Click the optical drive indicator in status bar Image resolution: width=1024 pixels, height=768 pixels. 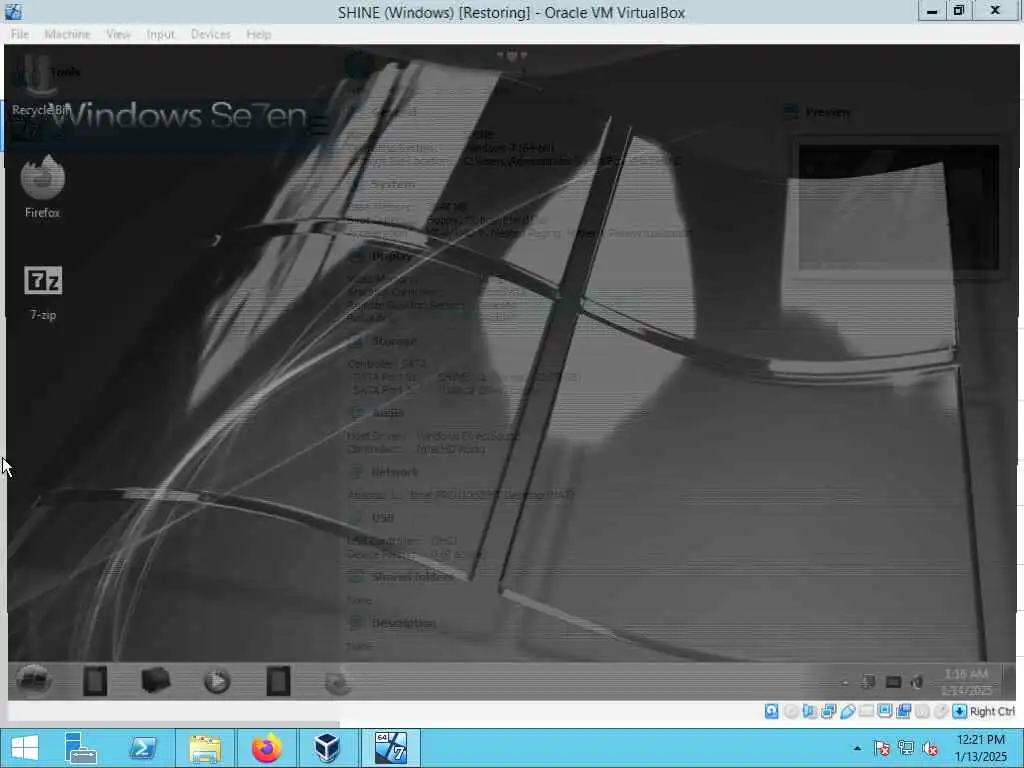[x=792, y=711]
